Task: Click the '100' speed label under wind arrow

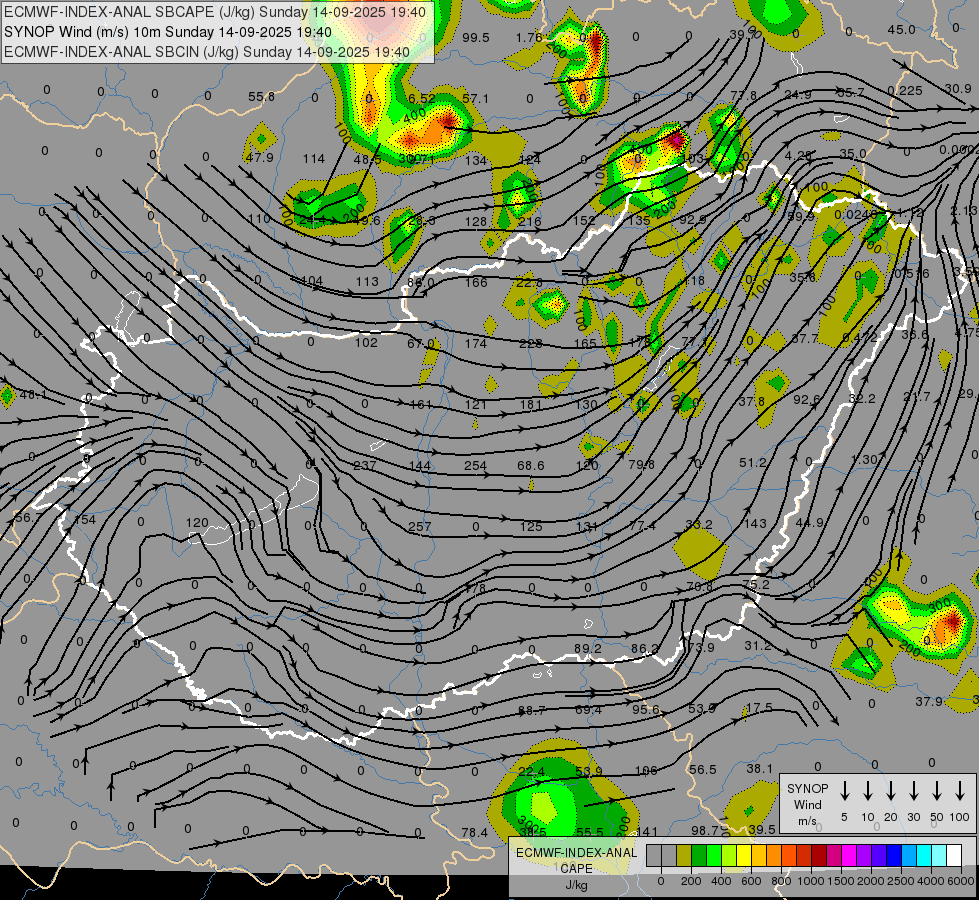Action: 960,817
